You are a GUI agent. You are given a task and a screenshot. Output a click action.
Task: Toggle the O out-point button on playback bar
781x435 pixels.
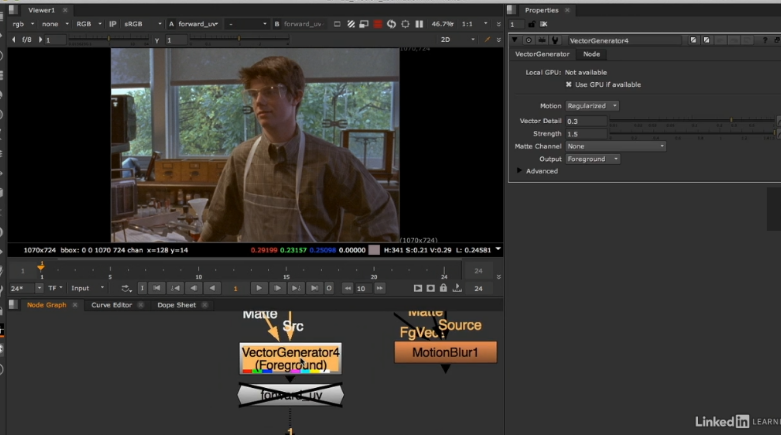pyautogui.click(x=329, y=288)
